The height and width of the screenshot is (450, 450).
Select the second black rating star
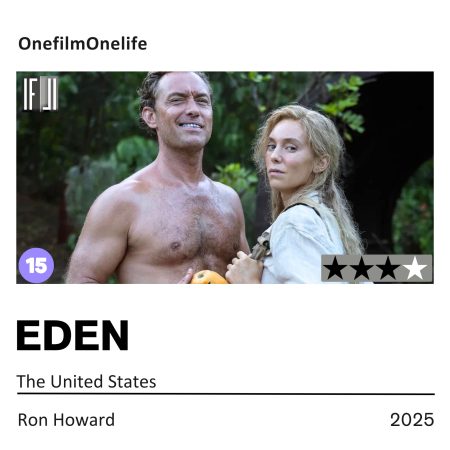tap(362, 268)
